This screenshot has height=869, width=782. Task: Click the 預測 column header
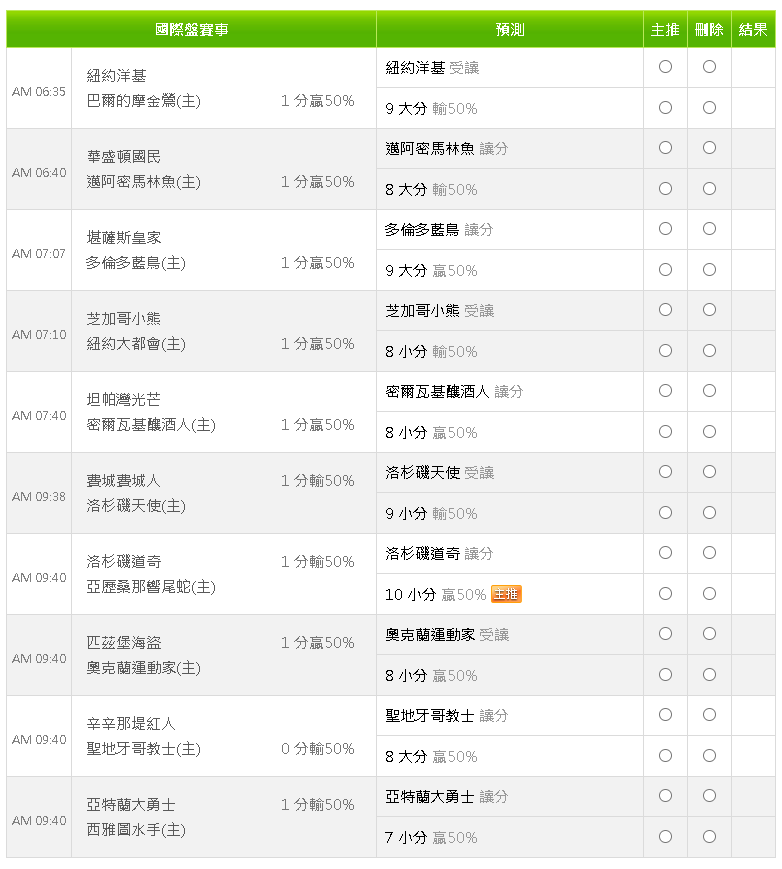click(510, 29)
